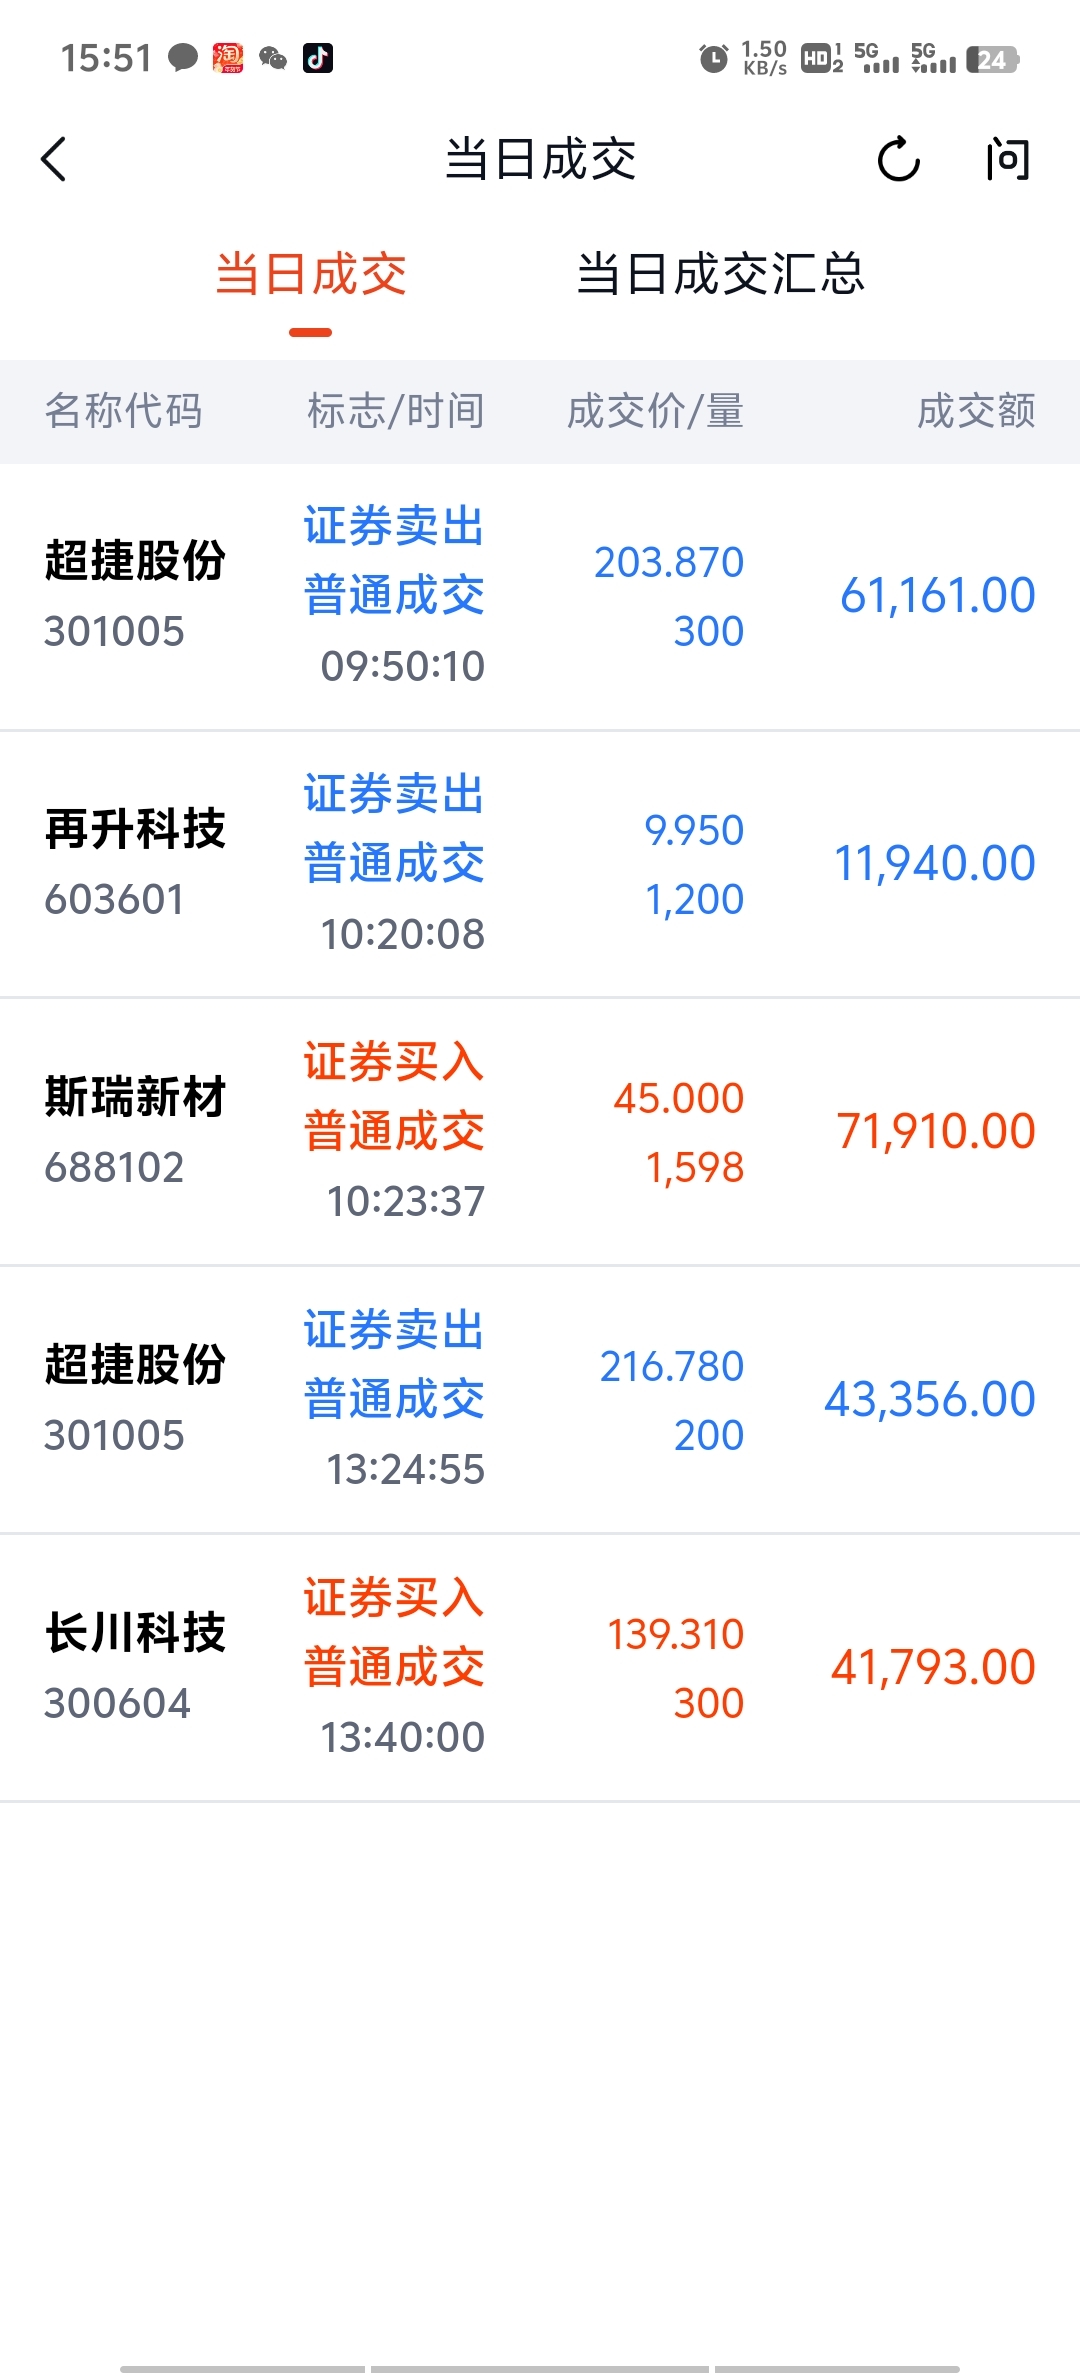Open 超捷股份 sell trade at 09:50:10
The width and height of the screenshot is (1080, 2376).
[x=540, y=596]
